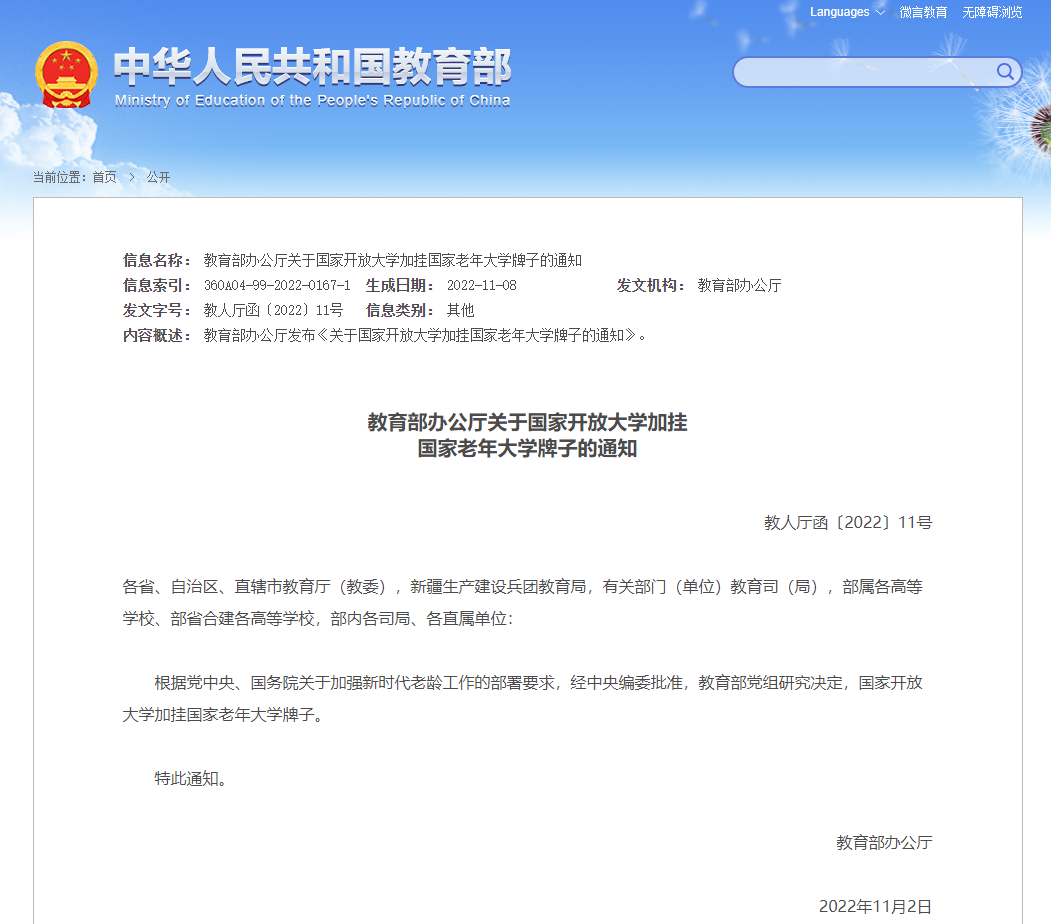Click the 信息类别 label

click(400, 310)
